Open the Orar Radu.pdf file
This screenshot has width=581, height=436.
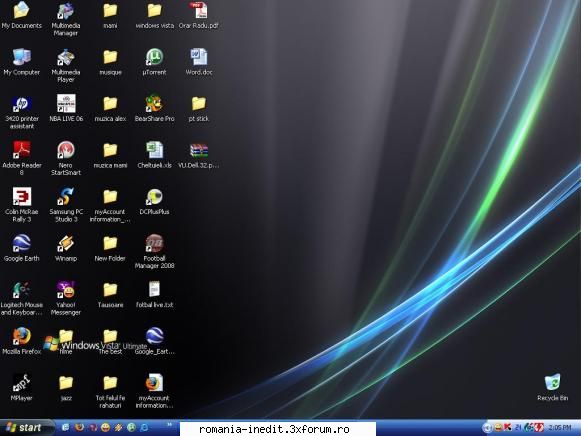(x=199, y=16)
